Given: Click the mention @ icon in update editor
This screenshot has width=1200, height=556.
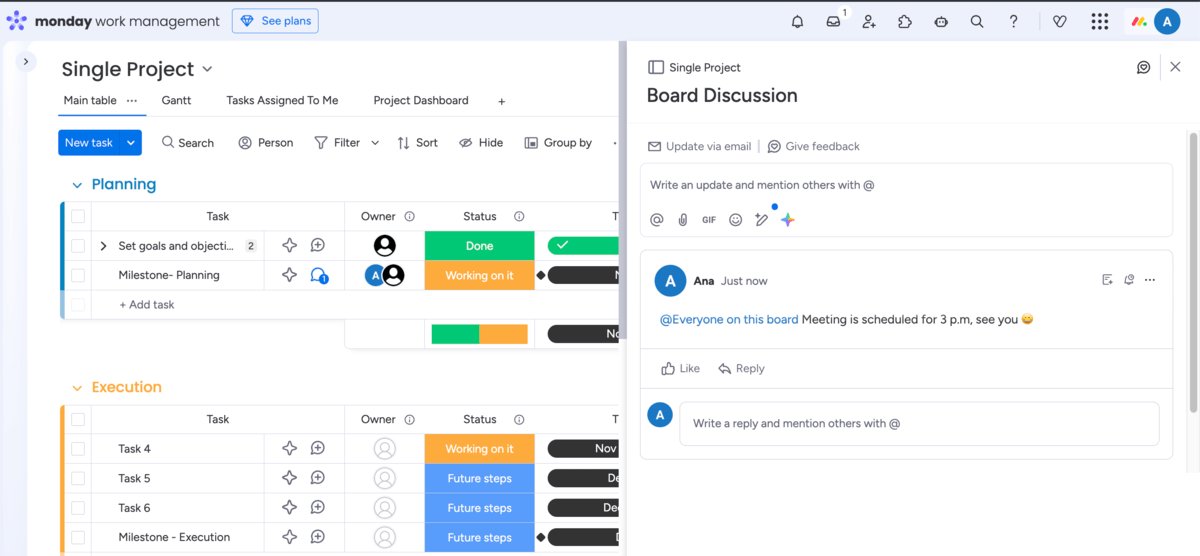Looking at the screenshot, I should tap(657, 220).
